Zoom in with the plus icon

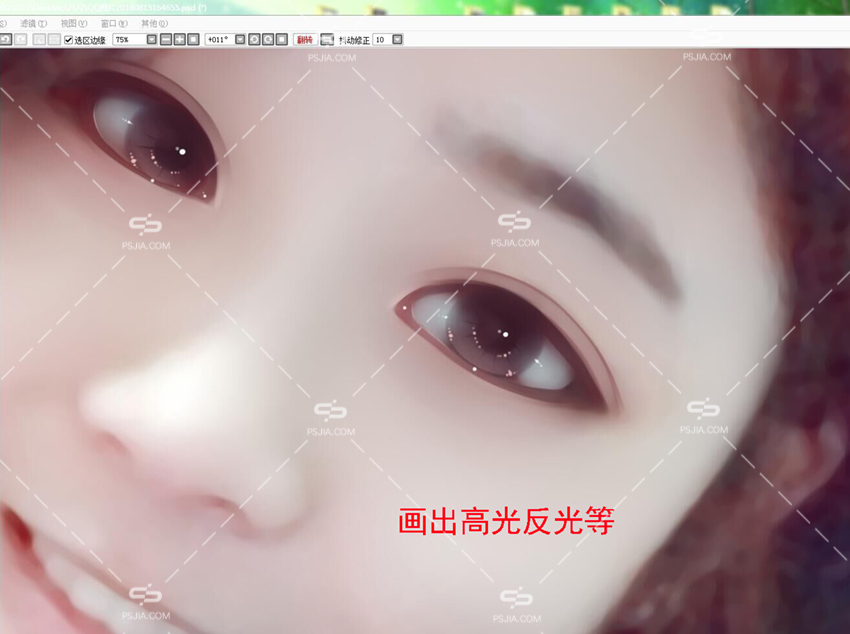[x=179, y=40]
